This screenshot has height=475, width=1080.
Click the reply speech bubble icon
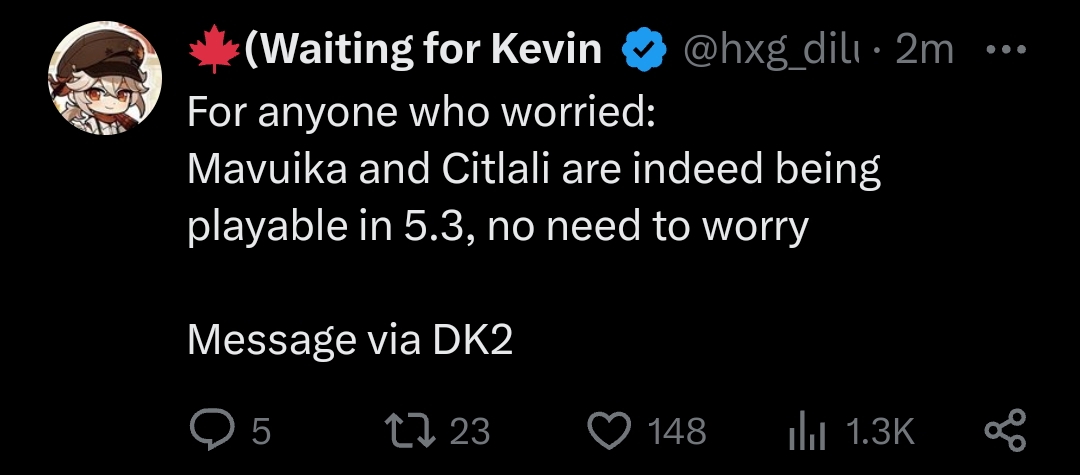point(210,431)
